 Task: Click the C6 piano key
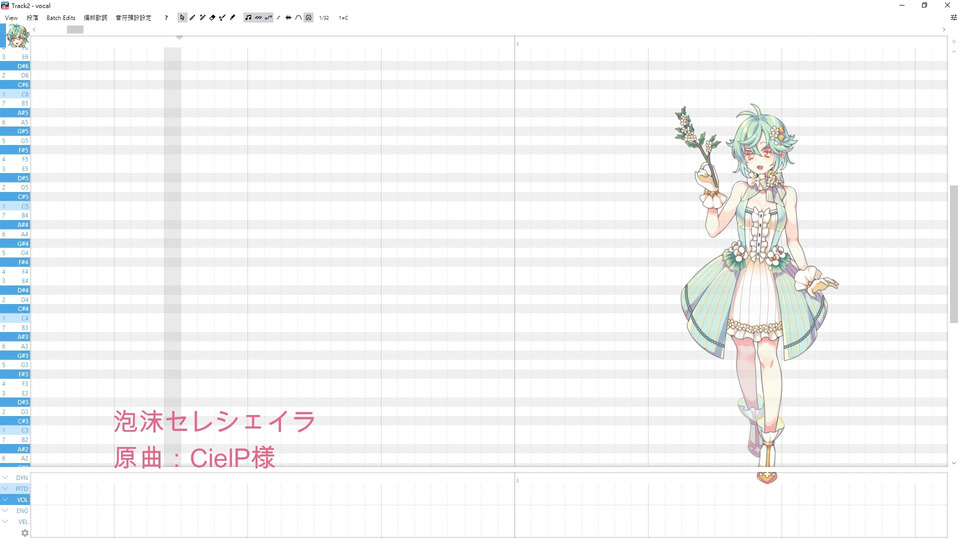pos(15,94)
